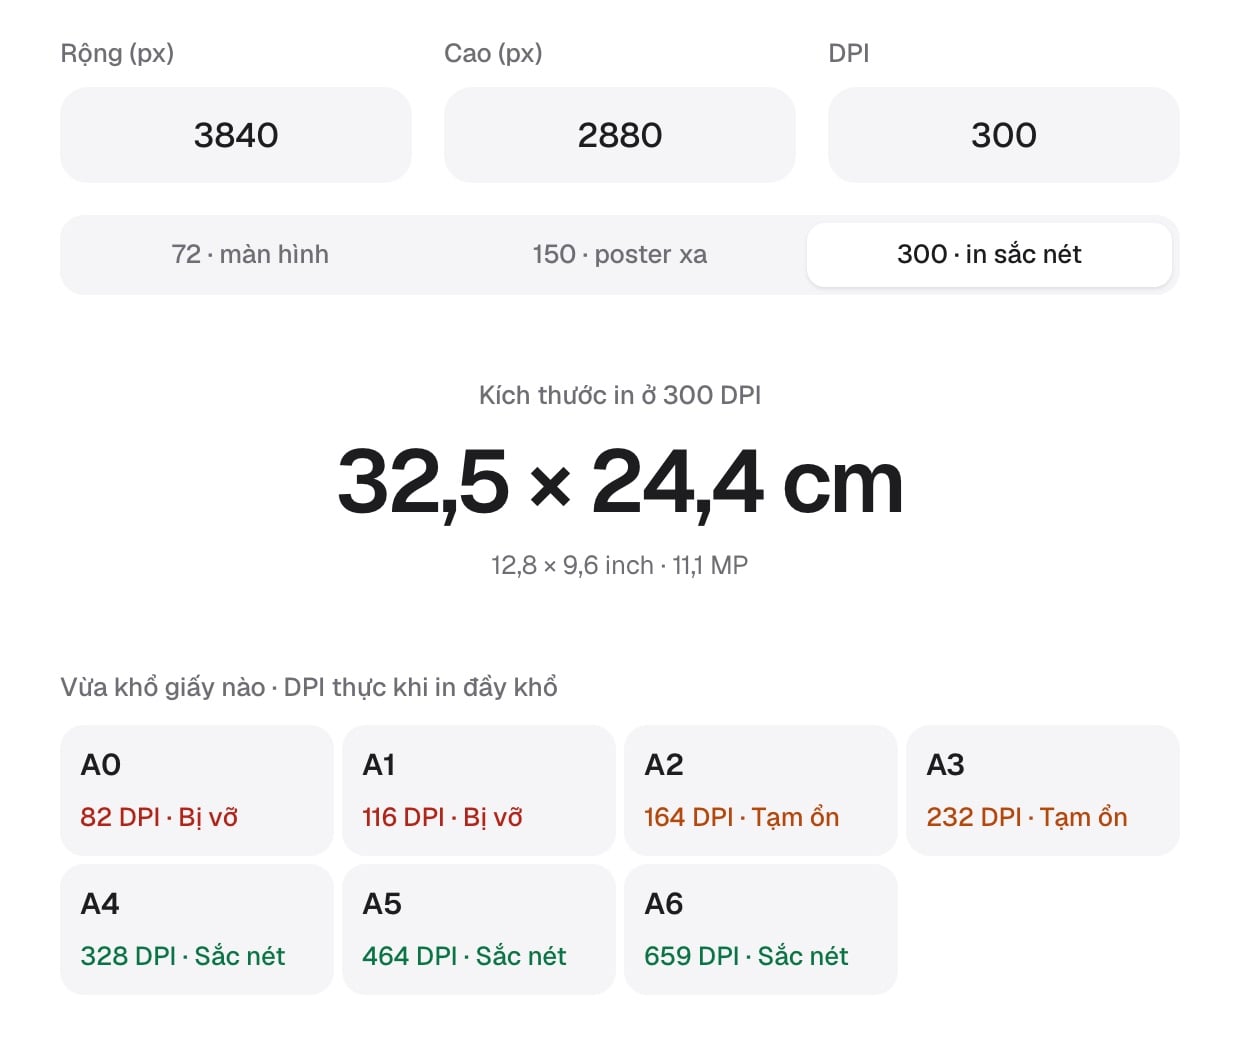The image size is (1240, 1040).
Task: Select the "72 · màn hình" preset
Action: 250,255
